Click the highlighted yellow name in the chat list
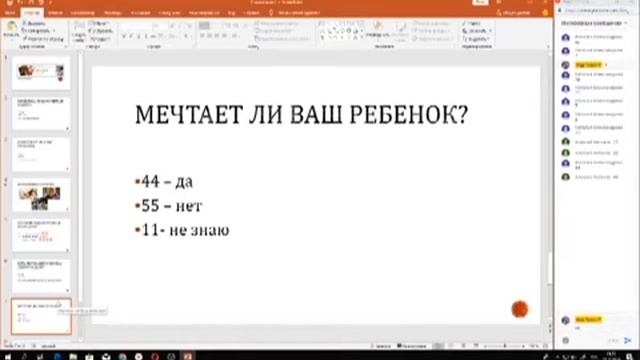This screenshot has height=360, width=640. coord(588,65)
